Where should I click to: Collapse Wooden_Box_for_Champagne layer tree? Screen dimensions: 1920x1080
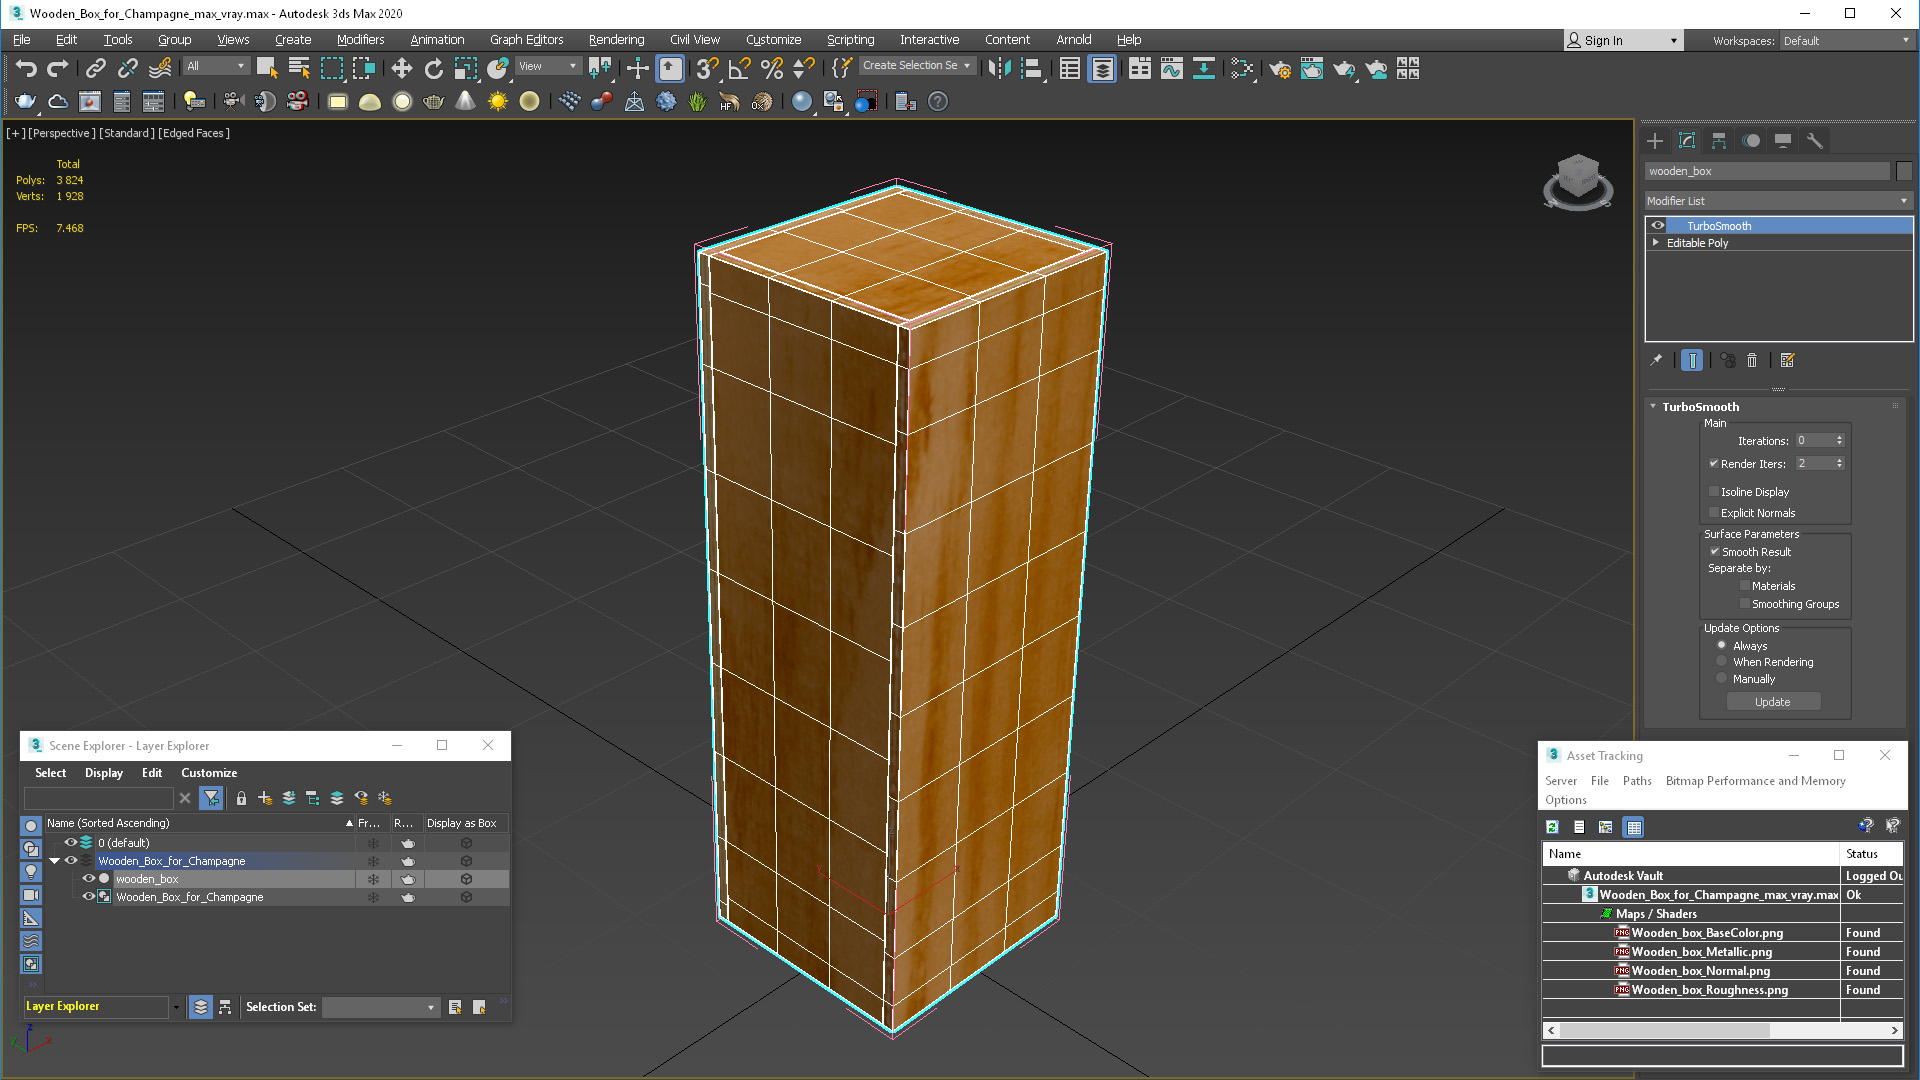[x=55, y=861]
